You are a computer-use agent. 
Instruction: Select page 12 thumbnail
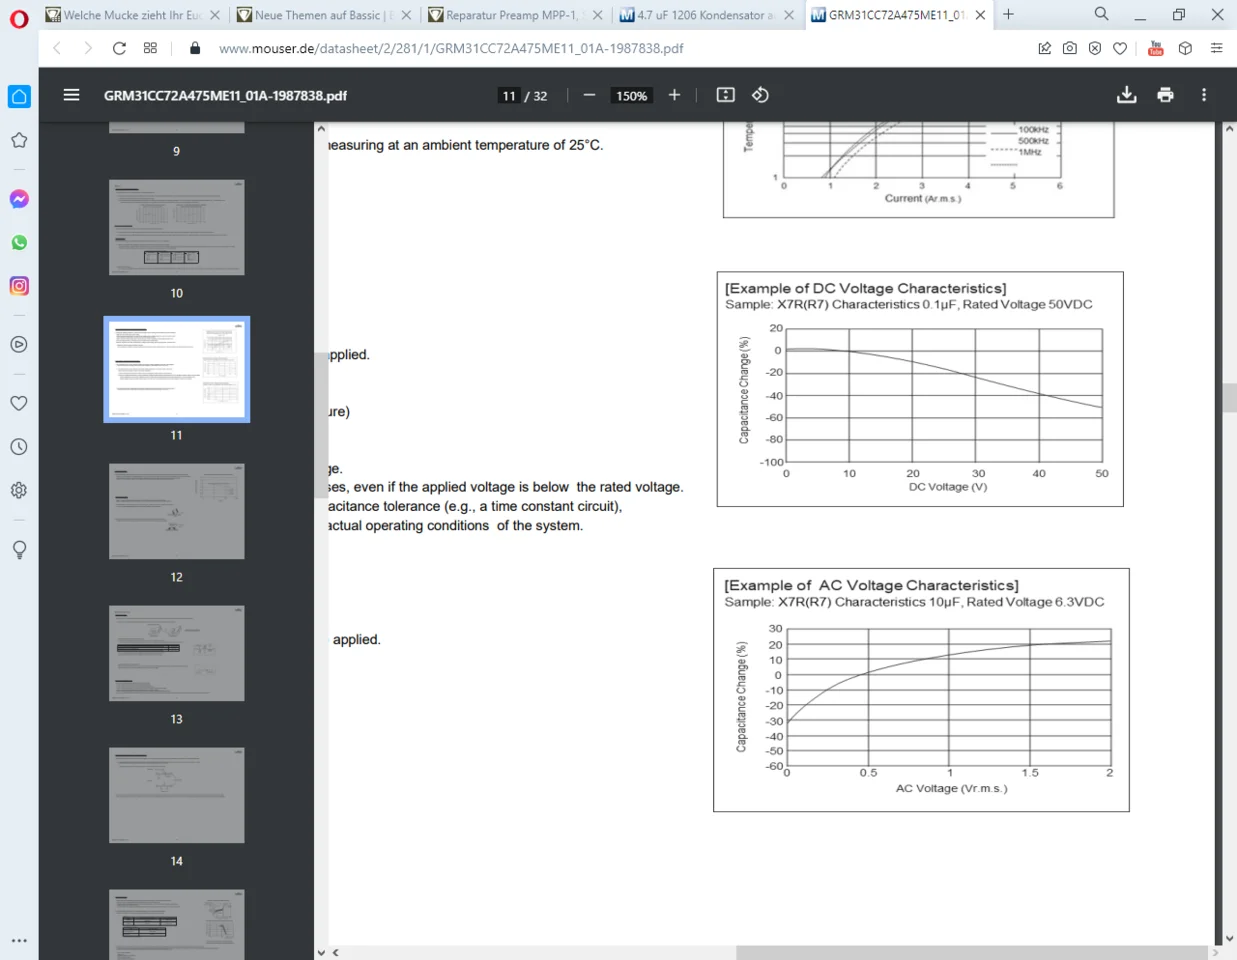point(176,511)
